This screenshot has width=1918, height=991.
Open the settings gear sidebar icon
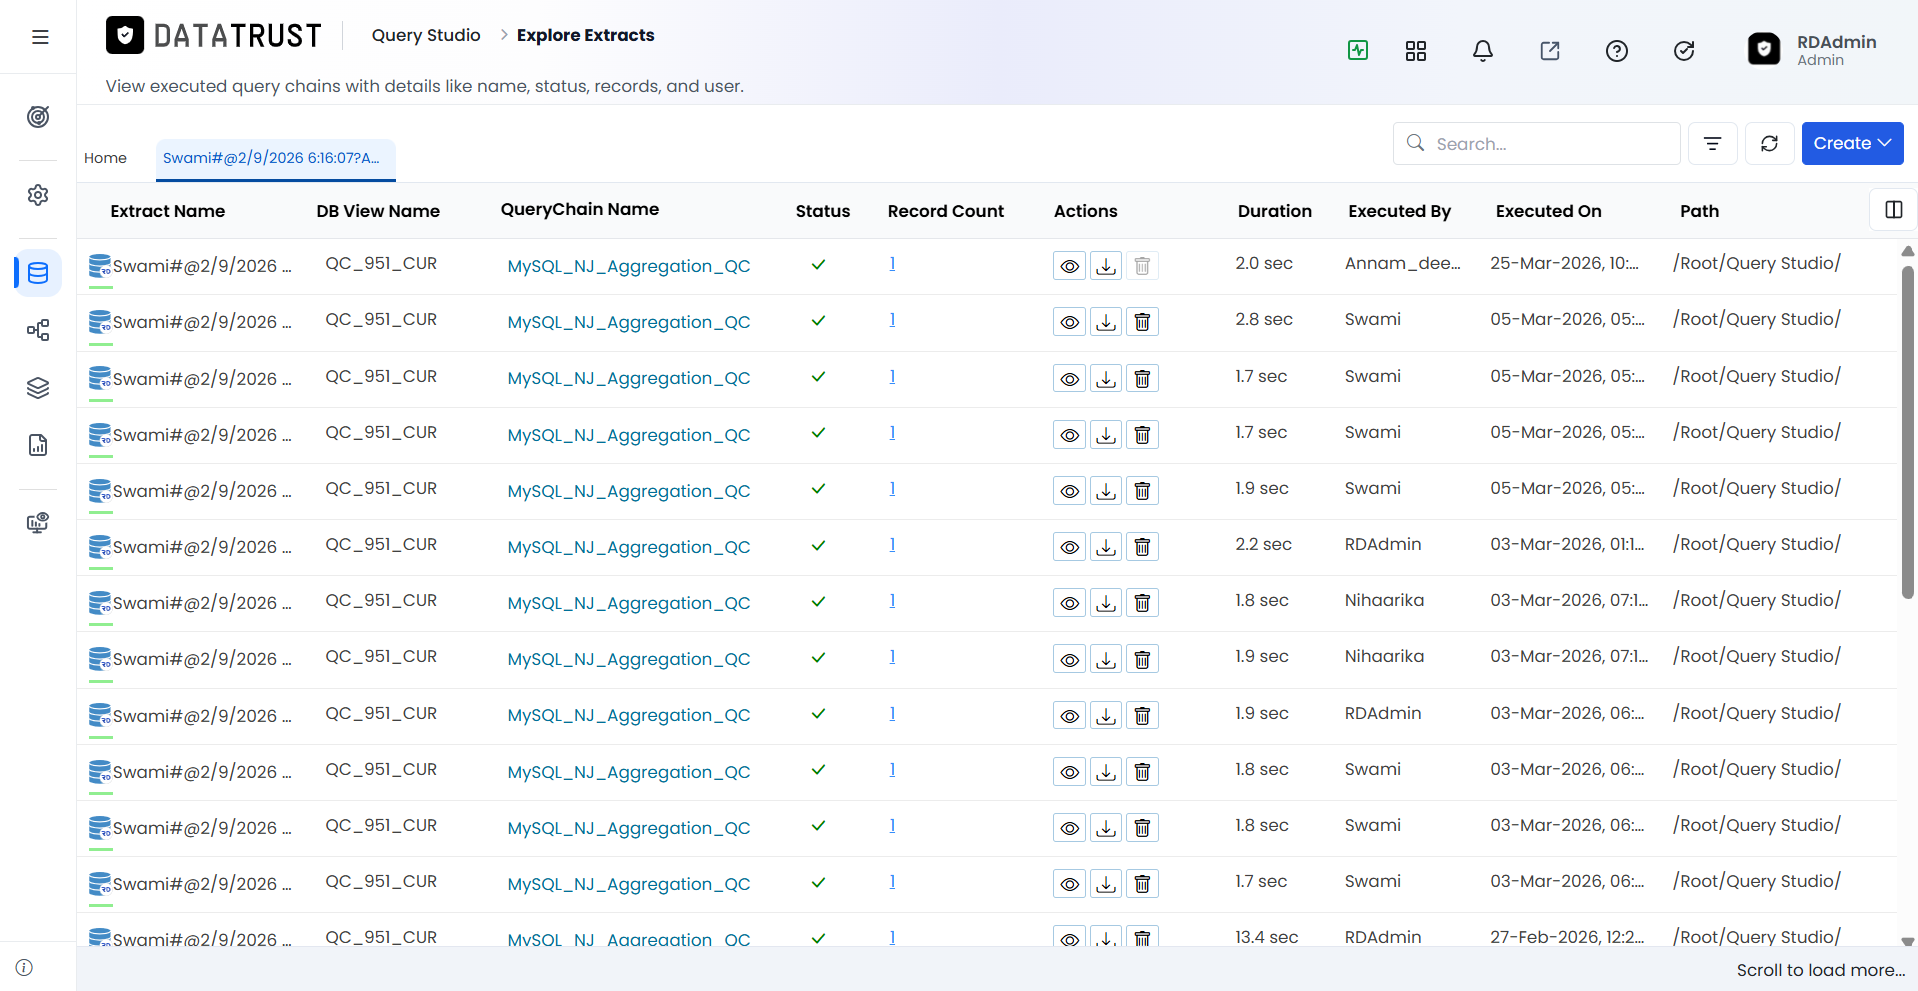click(x=38, y=195)
